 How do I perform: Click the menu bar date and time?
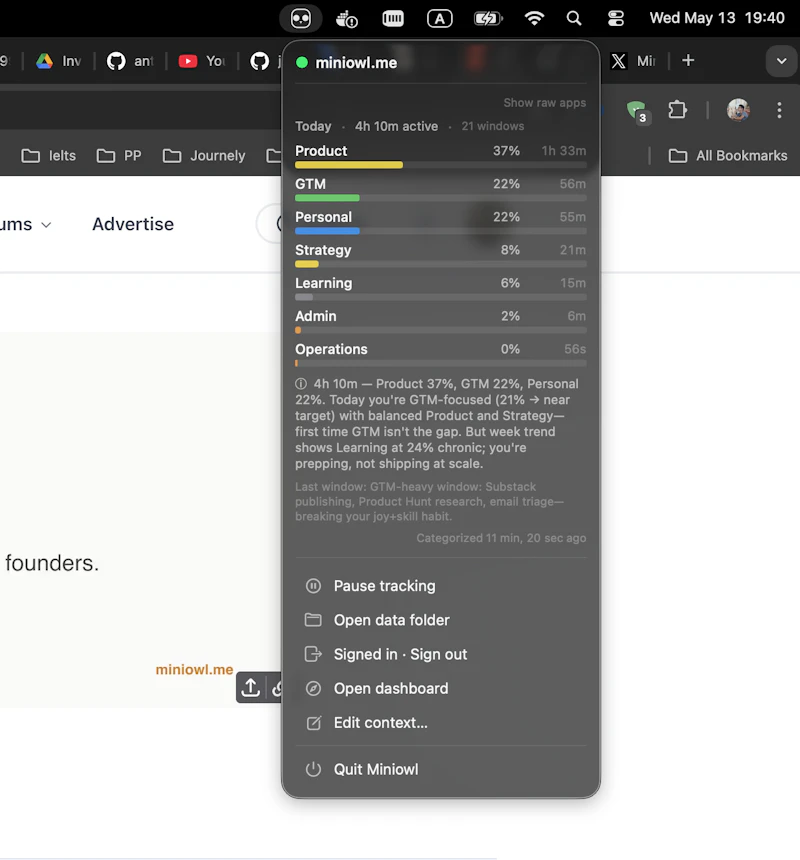pyautogui.click(x=717, y=18)
